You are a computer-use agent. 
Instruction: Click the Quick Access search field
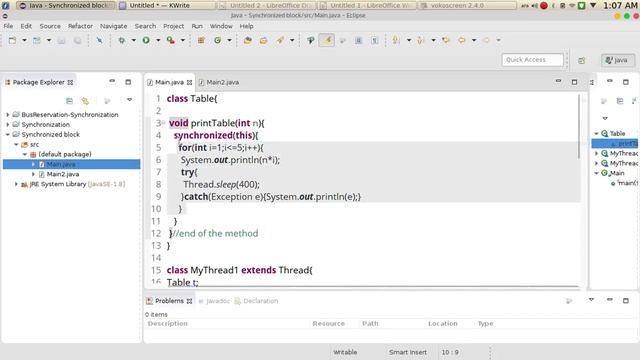(532, 60)
